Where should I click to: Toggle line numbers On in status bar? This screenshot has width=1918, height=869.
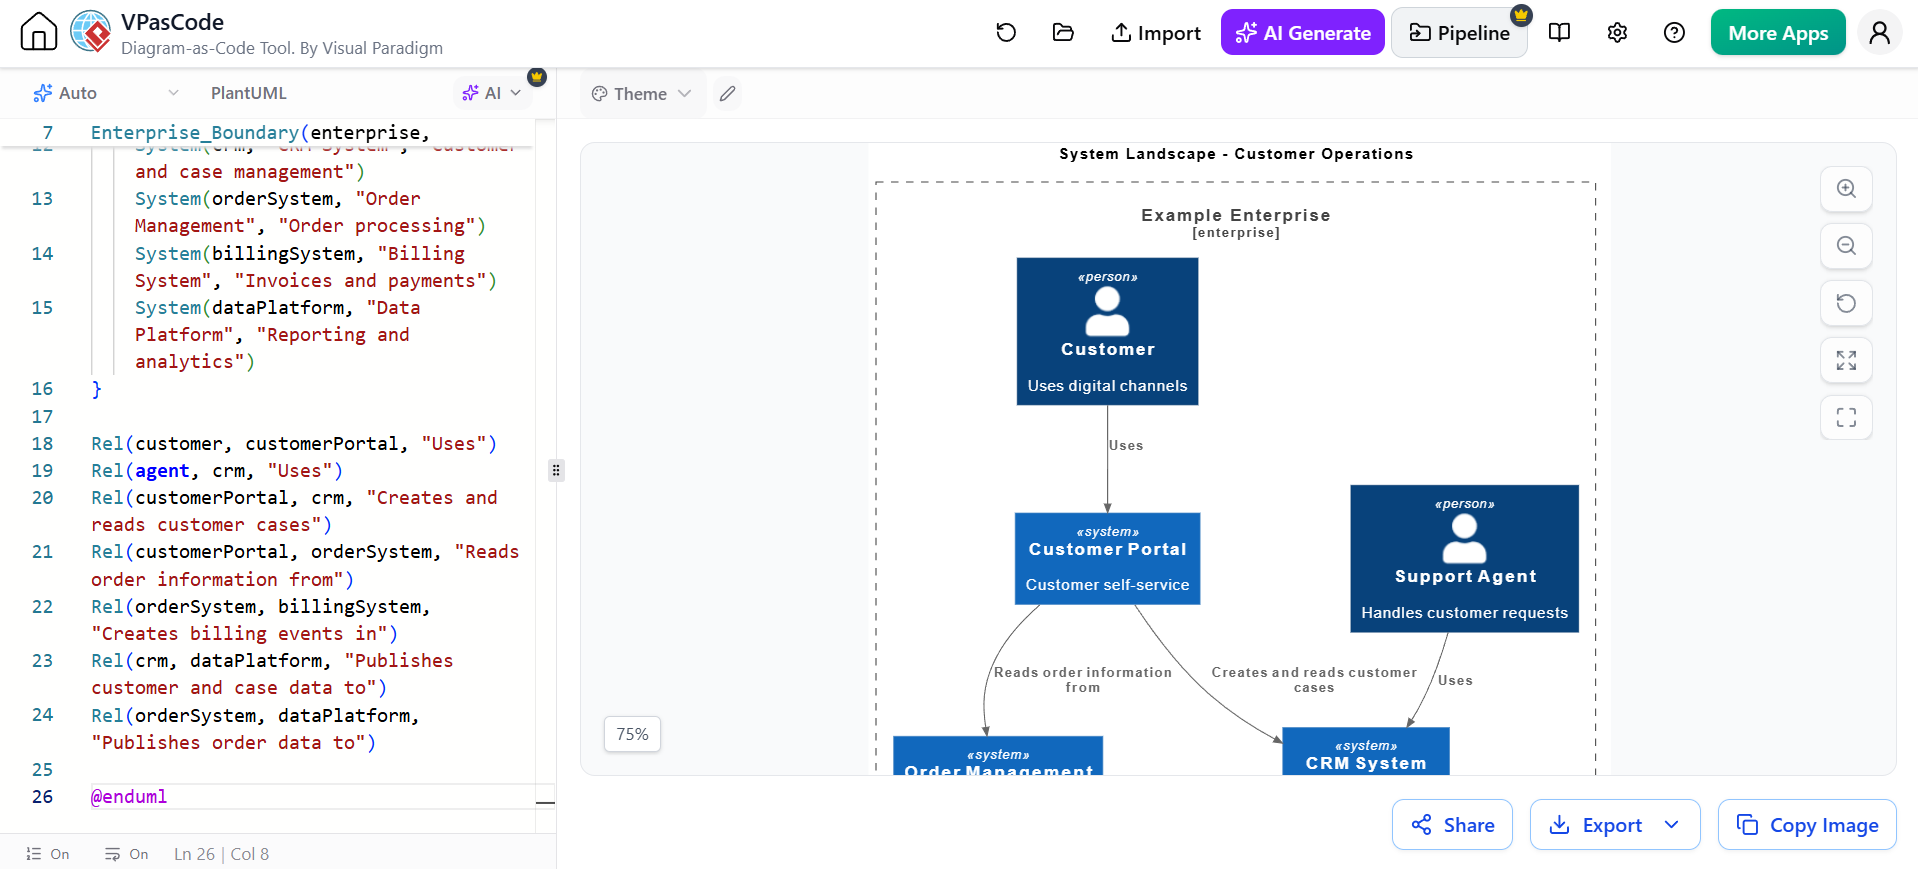coord(48,854)
